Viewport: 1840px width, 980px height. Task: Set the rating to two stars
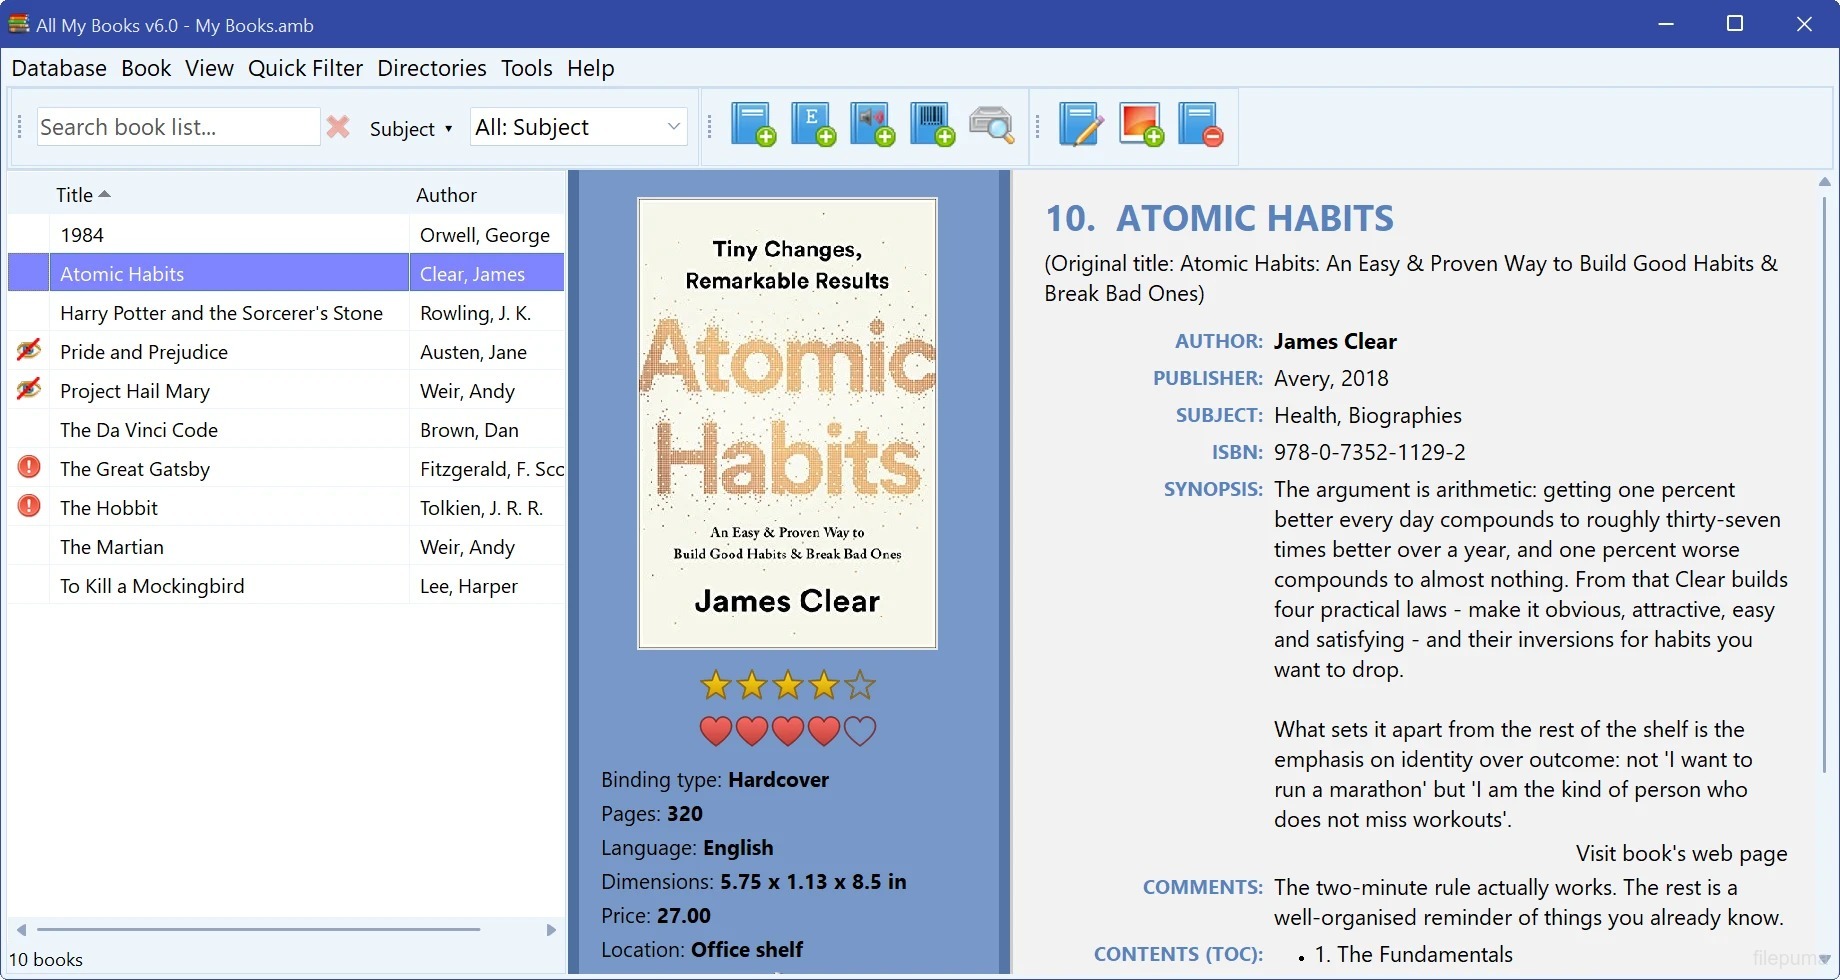[752, 685]
